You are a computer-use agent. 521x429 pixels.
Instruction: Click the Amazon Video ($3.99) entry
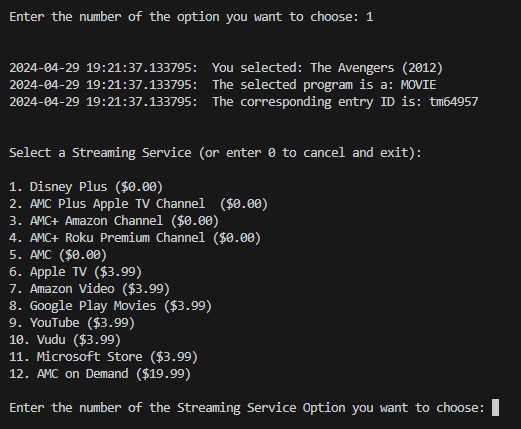(90, 289)
